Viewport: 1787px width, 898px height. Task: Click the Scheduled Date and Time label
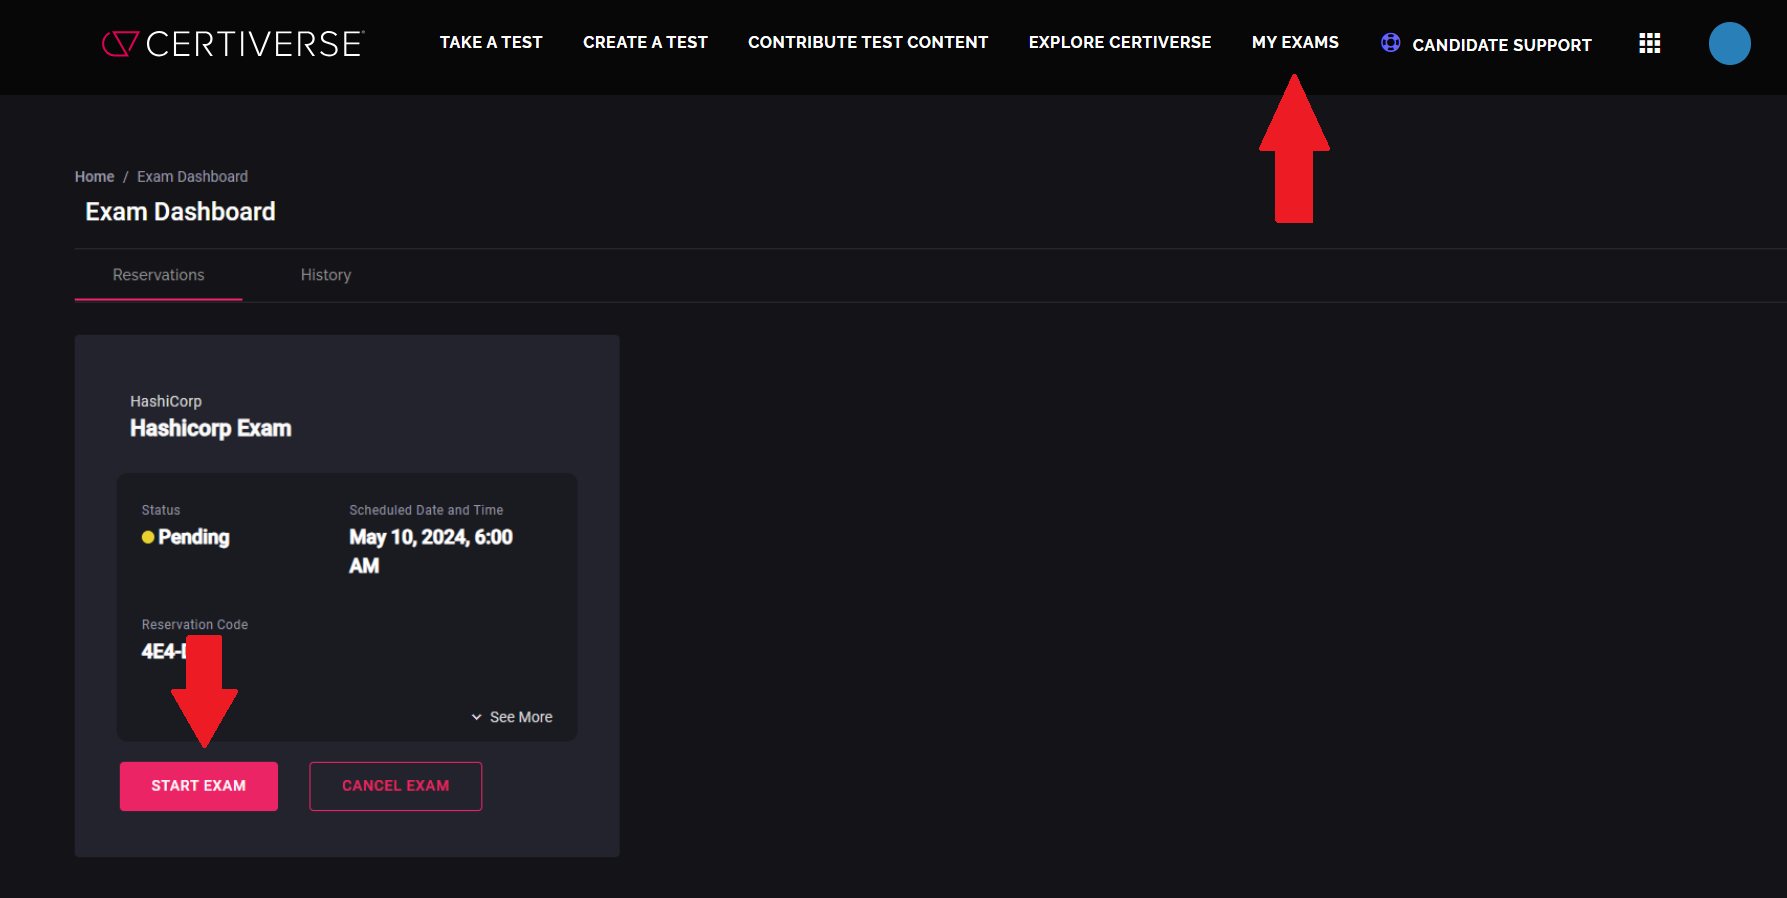426,510
